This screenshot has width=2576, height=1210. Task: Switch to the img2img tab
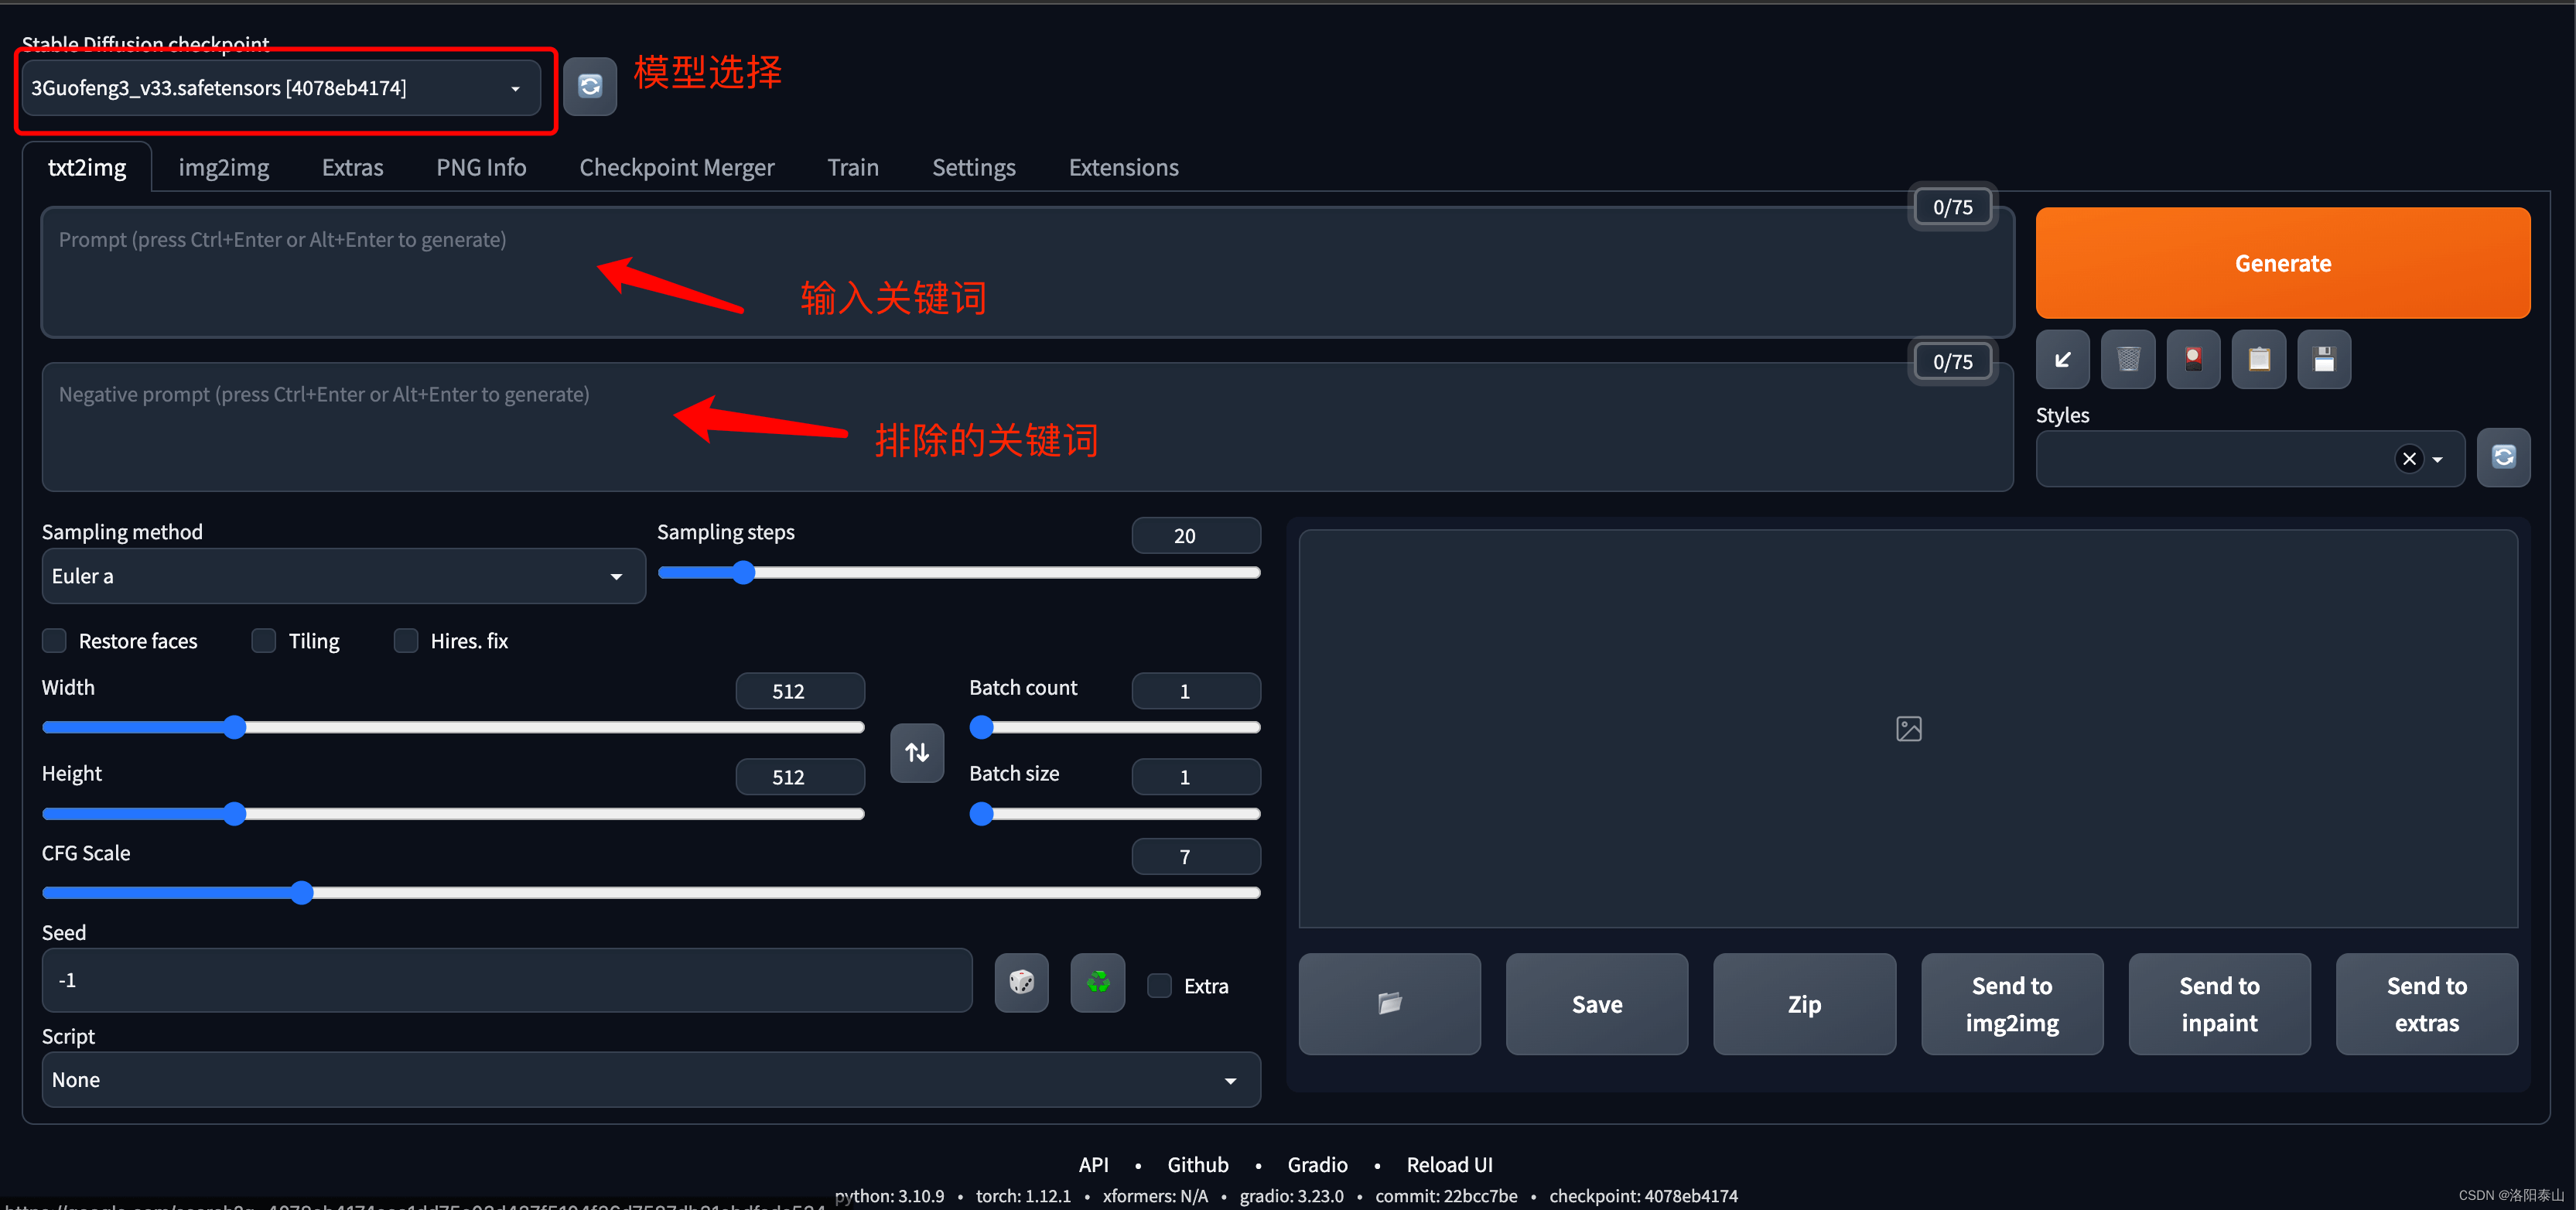[x=224, y=166]
